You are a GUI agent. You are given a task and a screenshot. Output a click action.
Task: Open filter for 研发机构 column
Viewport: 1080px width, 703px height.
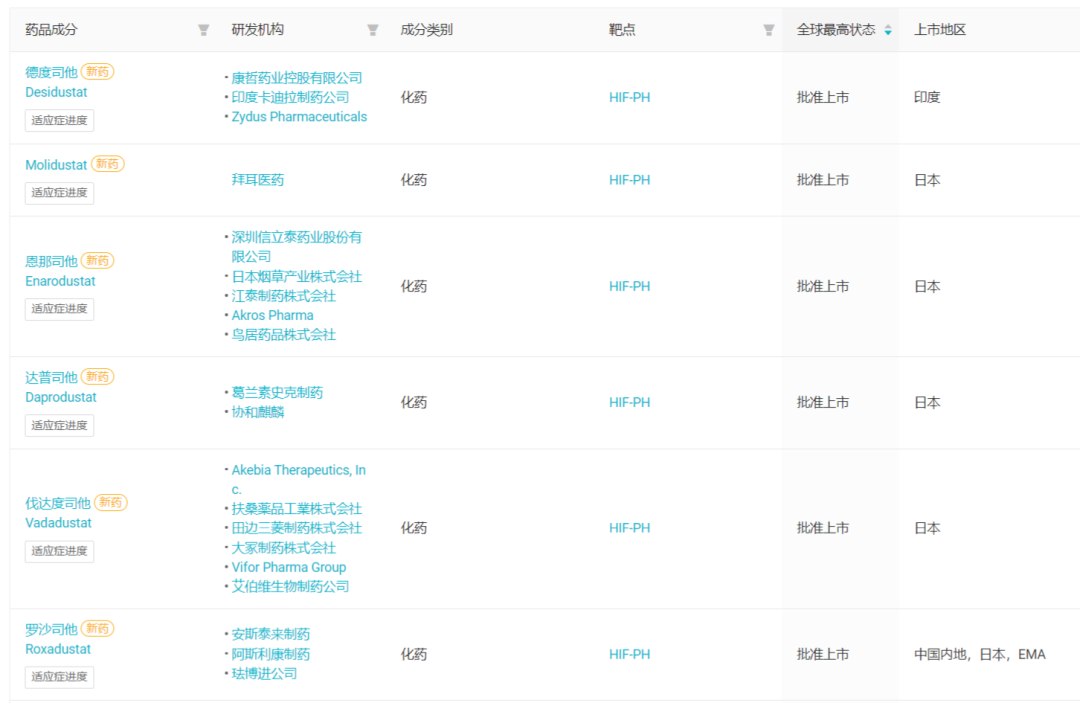point(373,30)
